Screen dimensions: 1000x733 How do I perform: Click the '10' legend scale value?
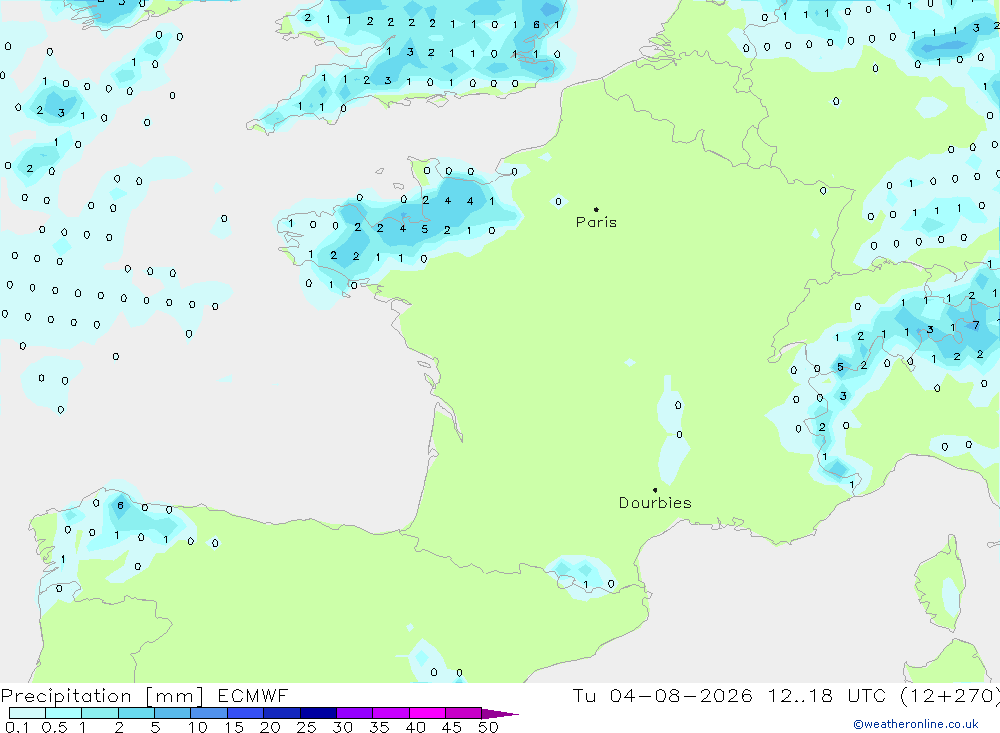click(198, 727)
